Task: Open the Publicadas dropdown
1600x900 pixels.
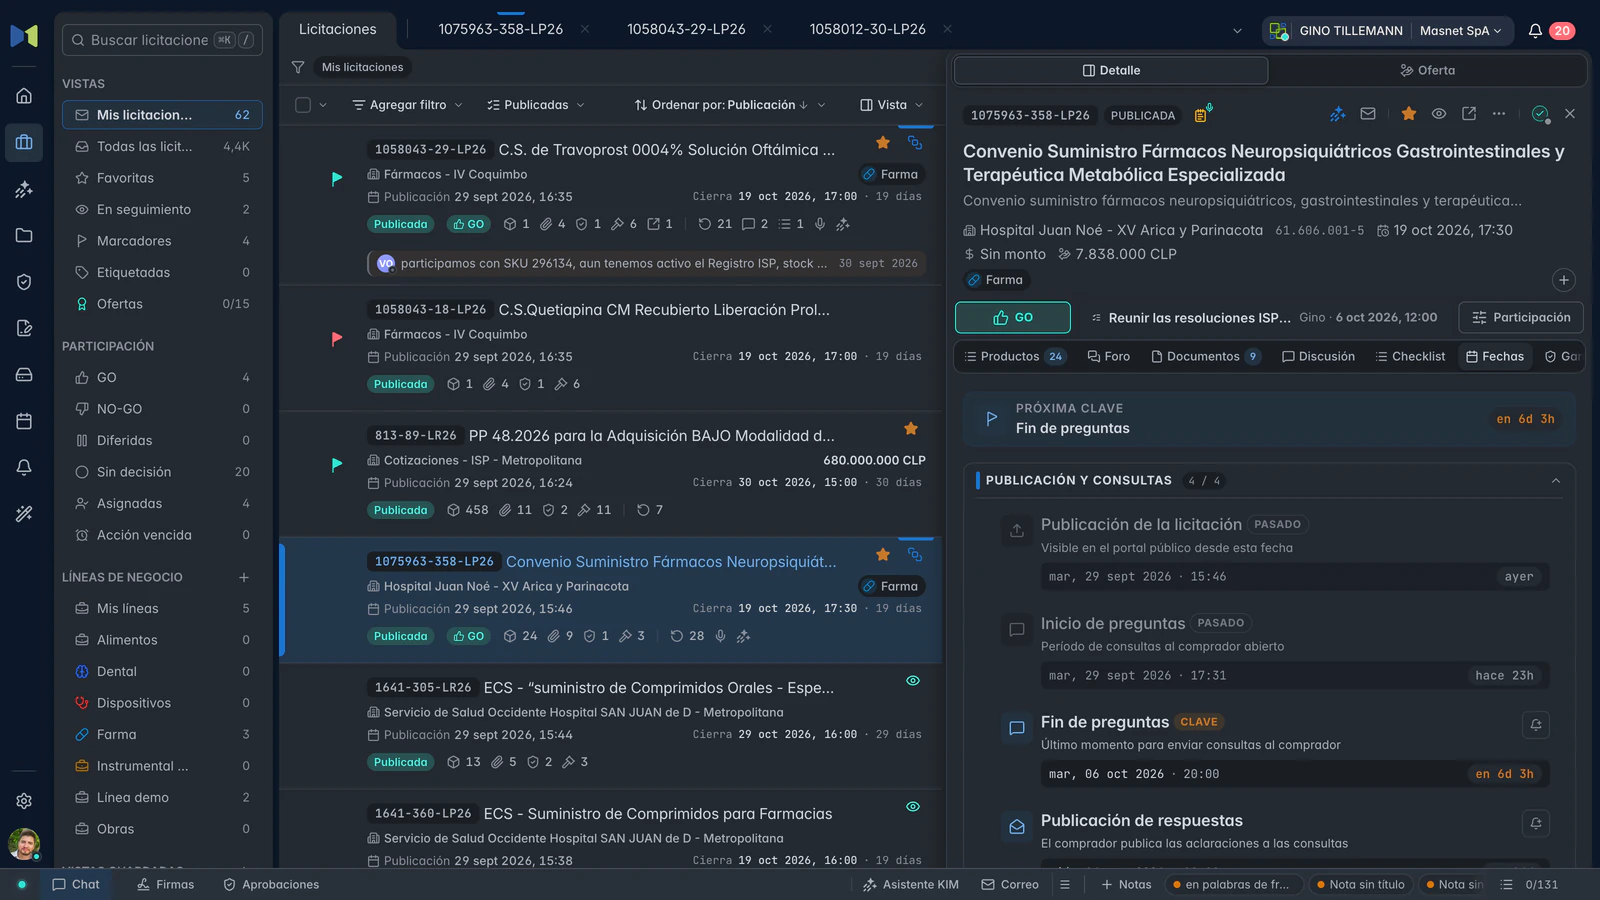Action: (536, 105)
